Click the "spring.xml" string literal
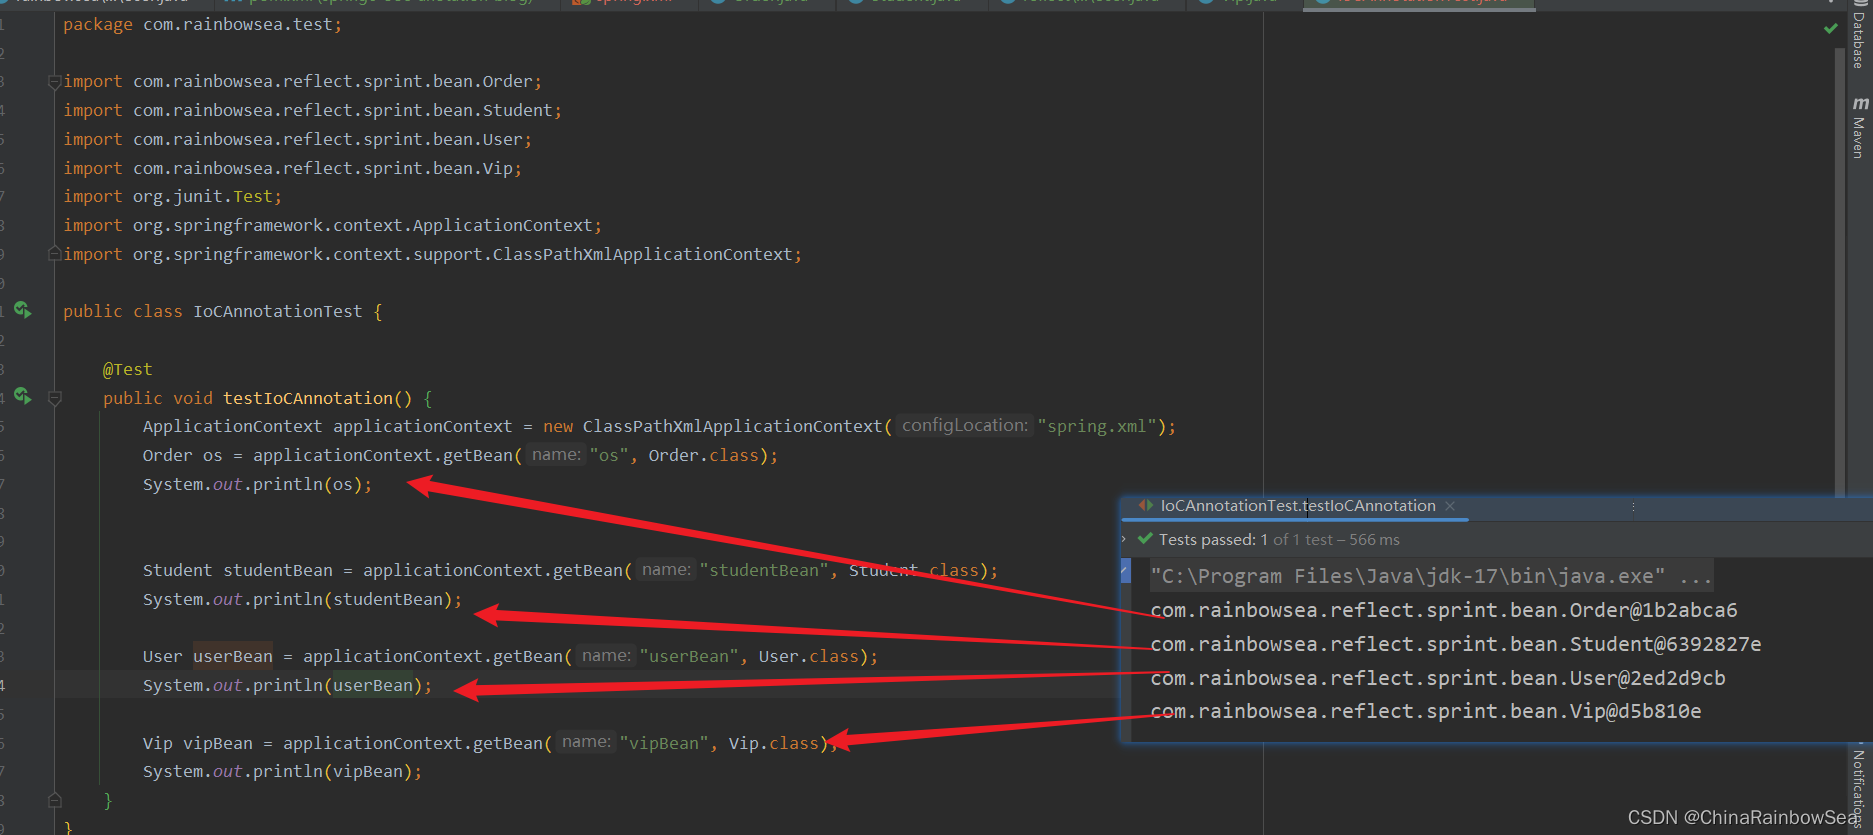Screen dimensions: 1873x835 pos(1097,426)
